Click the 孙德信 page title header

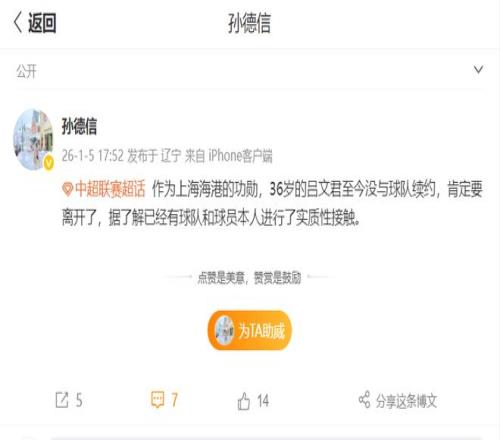[x=249, y=23]
